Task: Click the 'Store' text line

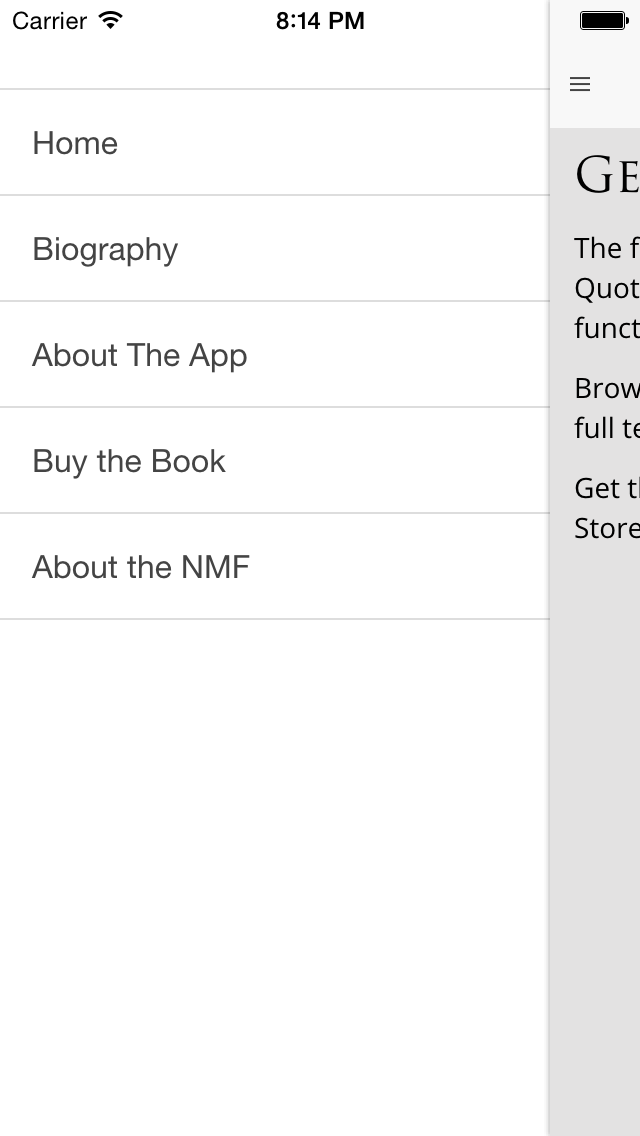Action: [607, 528]
